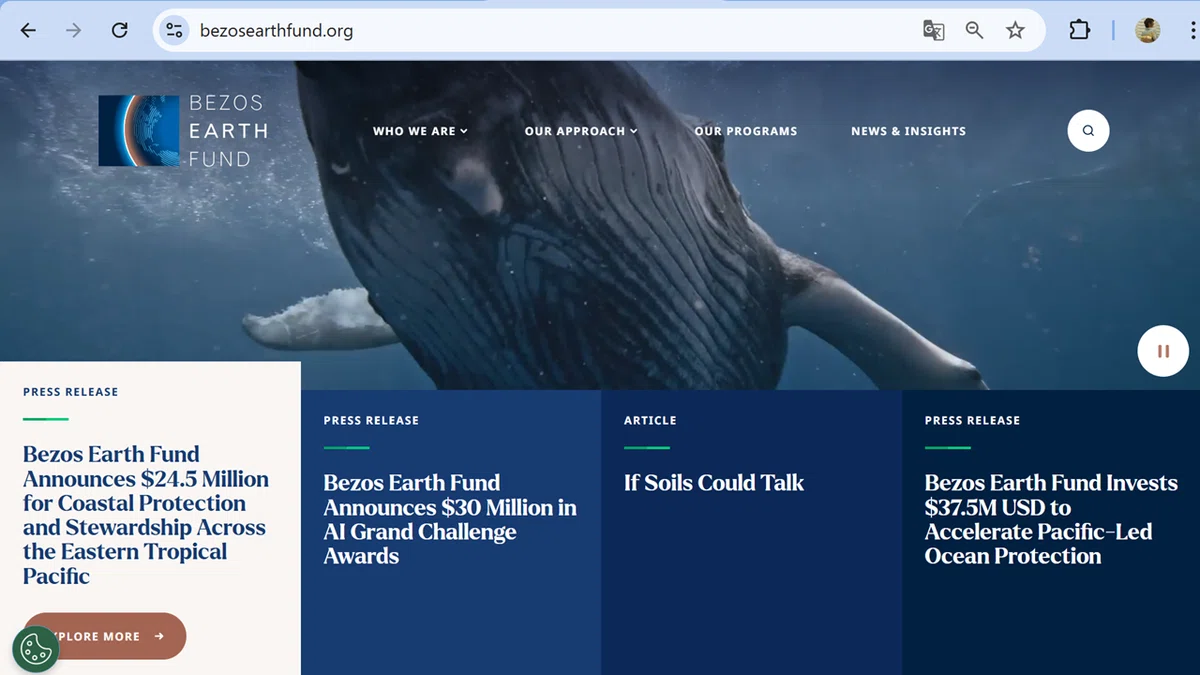Open the $37.5M Pacific-Led Ocean Protection article
Image resolution: width=1200 pixels, height=675 pixels.
1051,519
